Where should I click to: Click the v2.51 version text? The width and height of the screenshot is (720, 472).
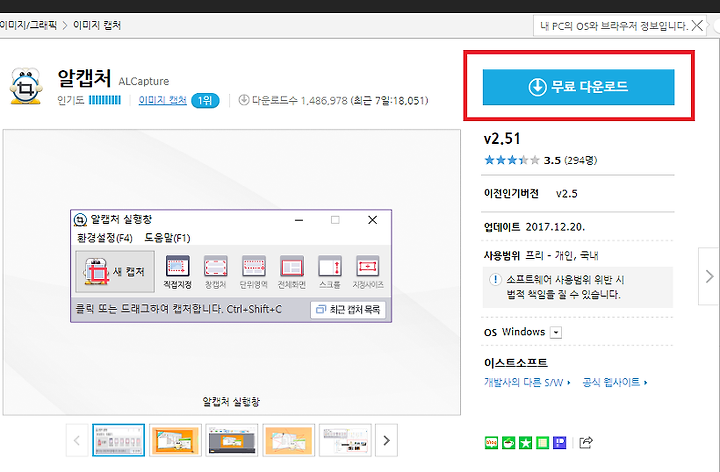(502, 139)
